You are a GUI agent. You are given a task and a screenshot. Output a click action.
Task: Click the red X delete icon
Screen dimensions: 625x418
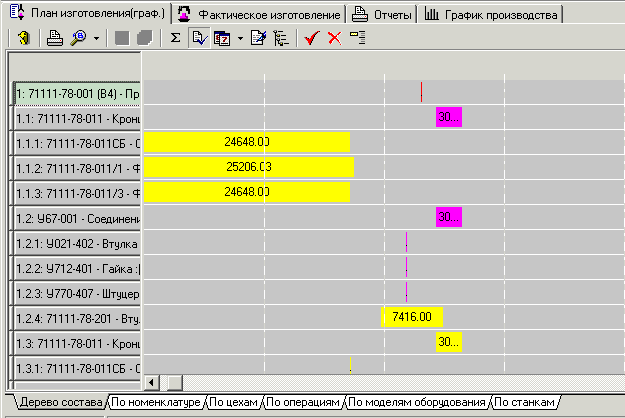pyautogui.click(x=334, y=38)
